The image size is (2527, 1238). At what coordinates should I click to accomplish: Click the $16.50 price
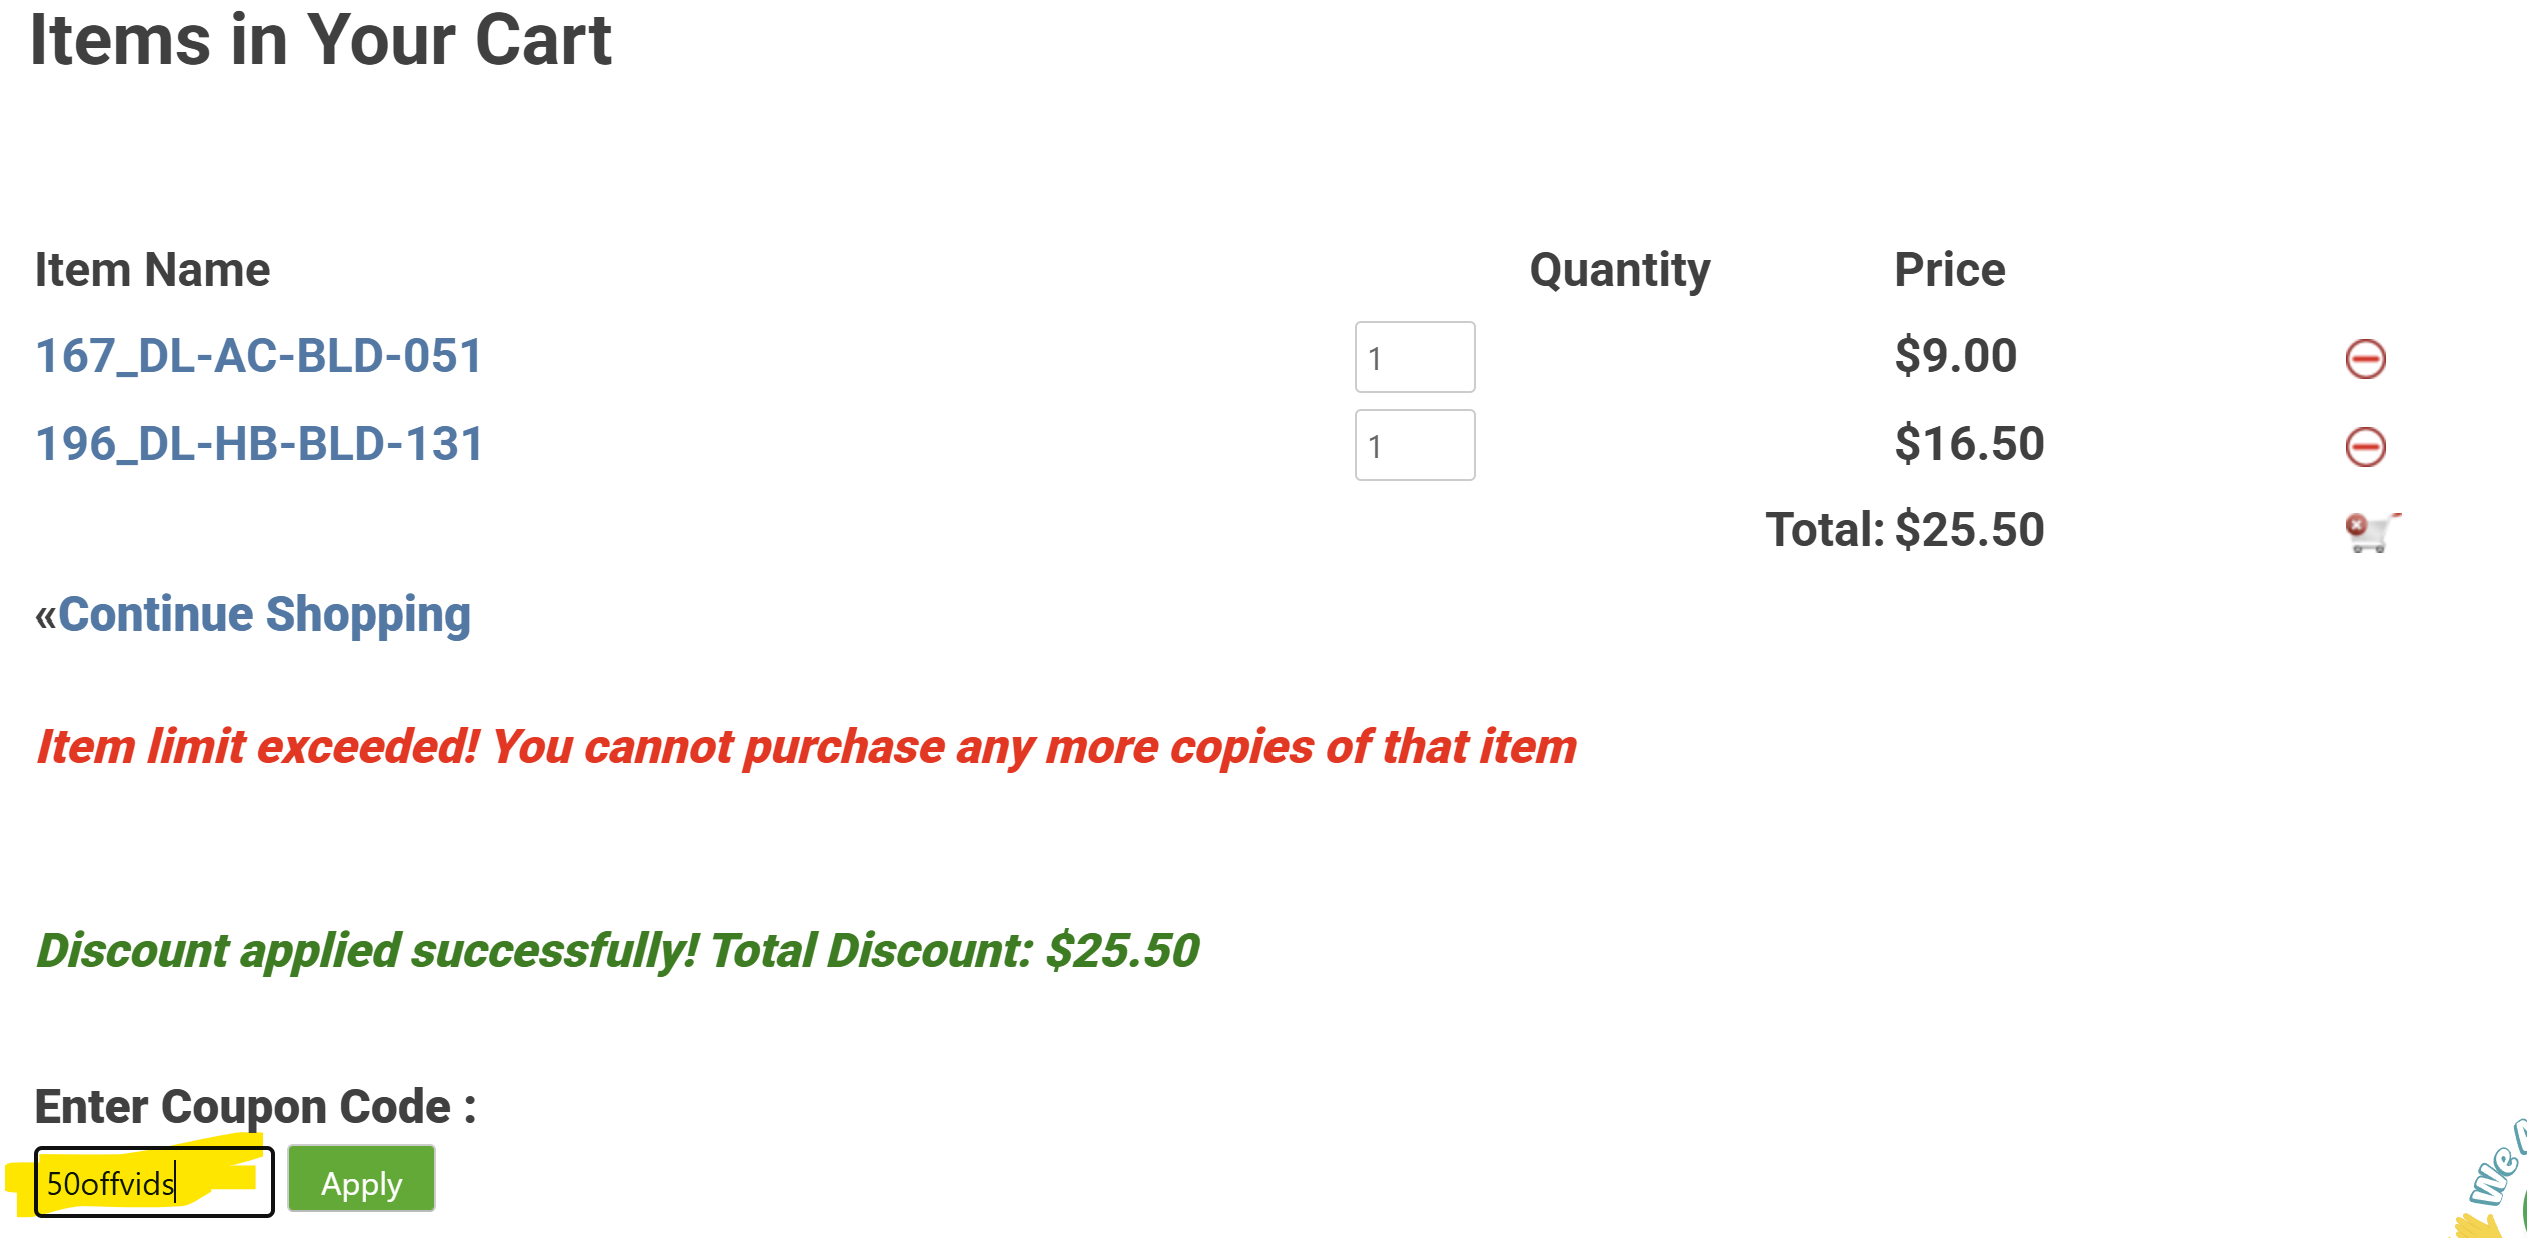tap(1968, 445)
